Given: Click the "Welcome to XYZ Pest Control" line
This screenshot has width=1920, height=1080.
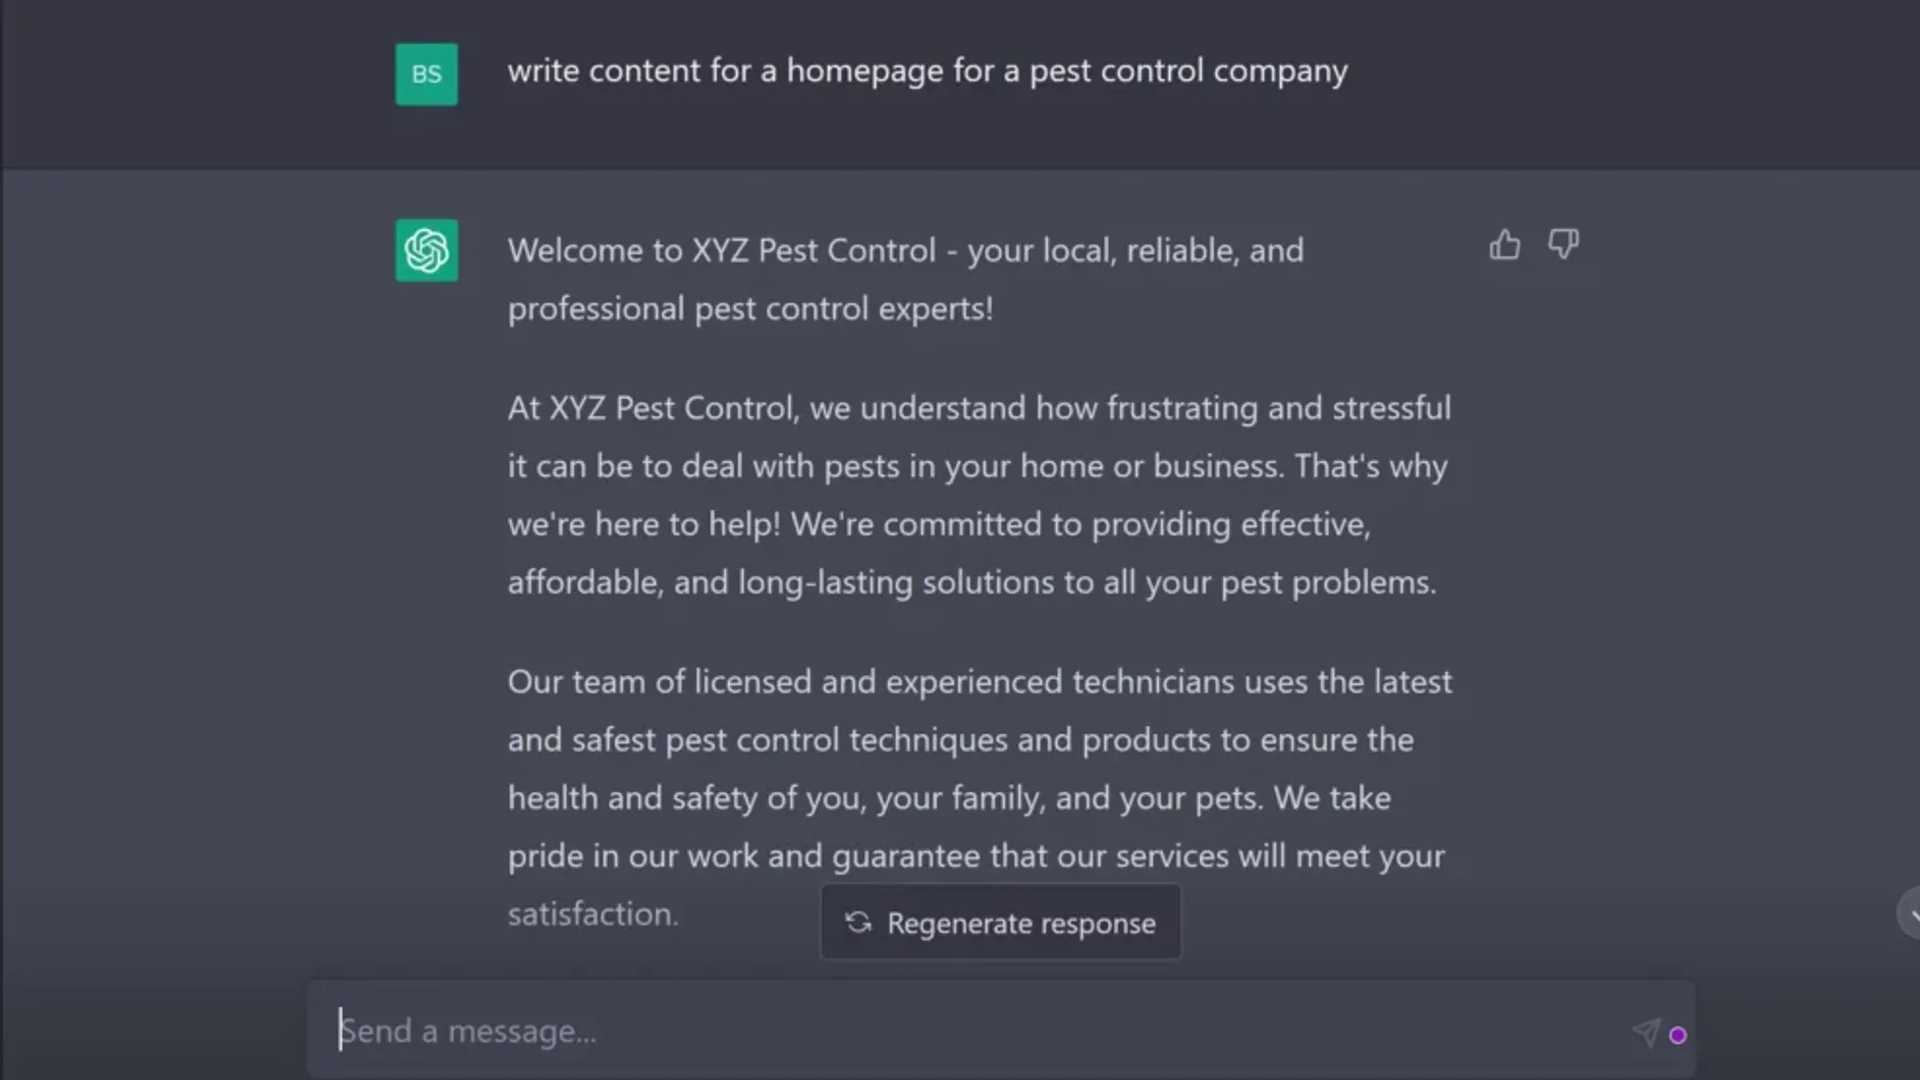Looking at the screenshot, I should 905,250.
